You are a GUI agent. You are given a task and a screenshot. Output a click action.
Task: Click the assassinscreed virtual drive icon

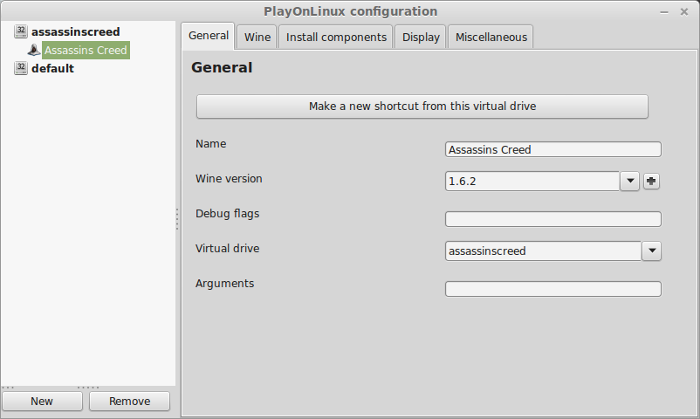21,32
